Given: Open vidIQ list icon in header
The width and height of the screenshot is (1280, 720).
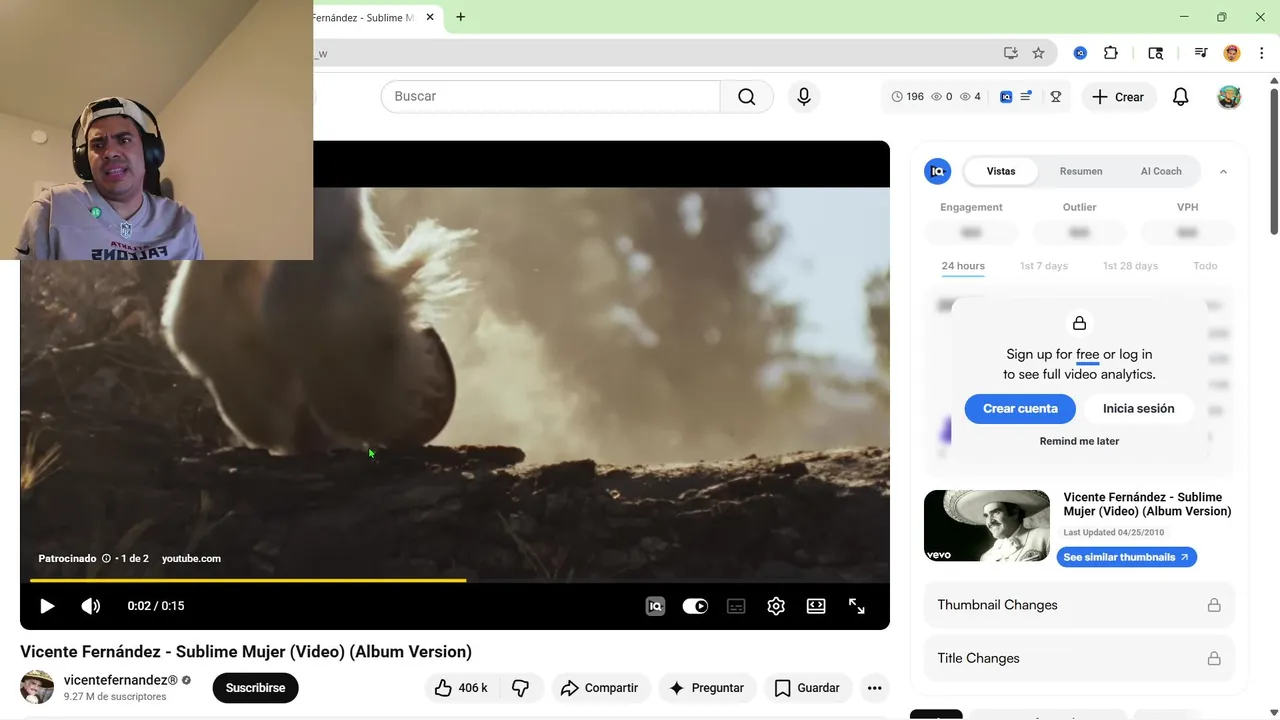Looking at the screenshot, I should pyautogui.click(x=1026, y=97).
